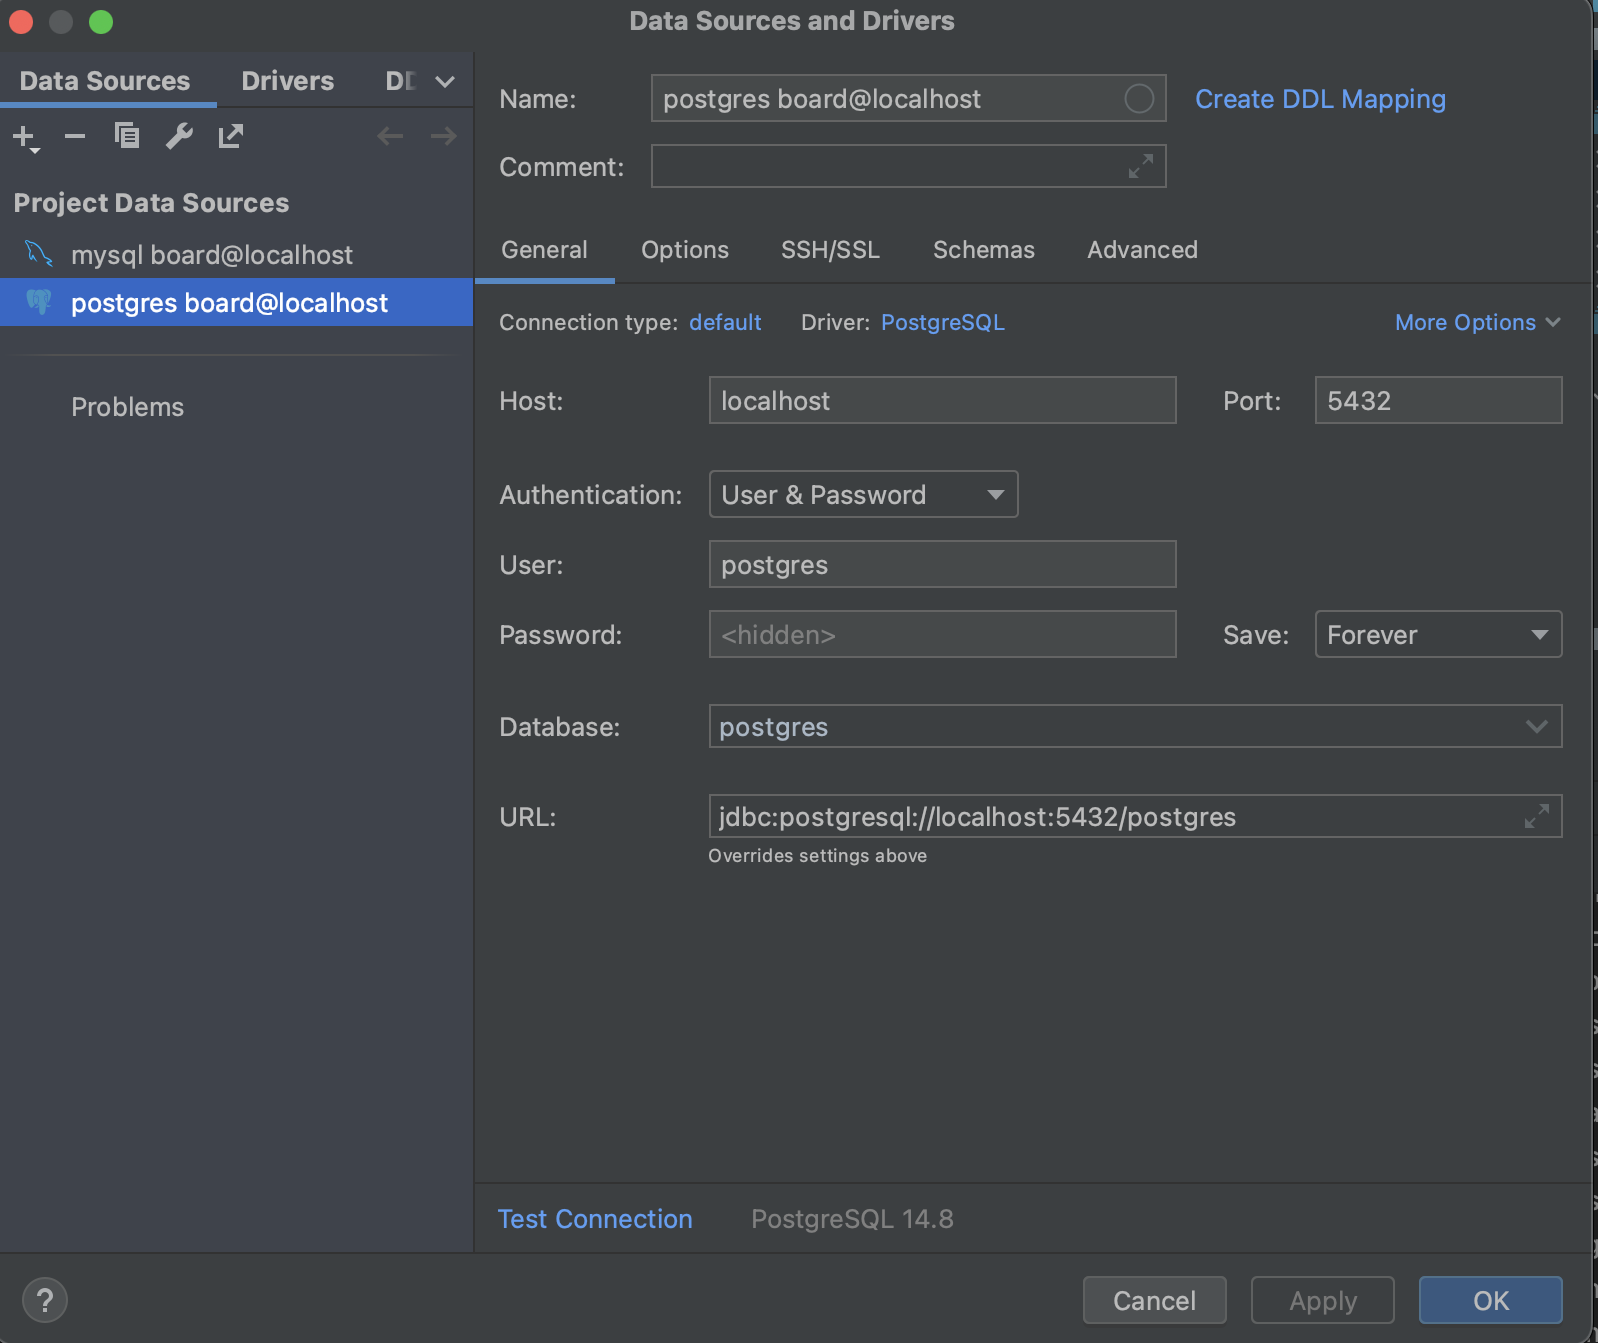The image size is (1598, 1343).
Task: Select the PostgreSQL elephant icon data source
Action: [39, 302]
